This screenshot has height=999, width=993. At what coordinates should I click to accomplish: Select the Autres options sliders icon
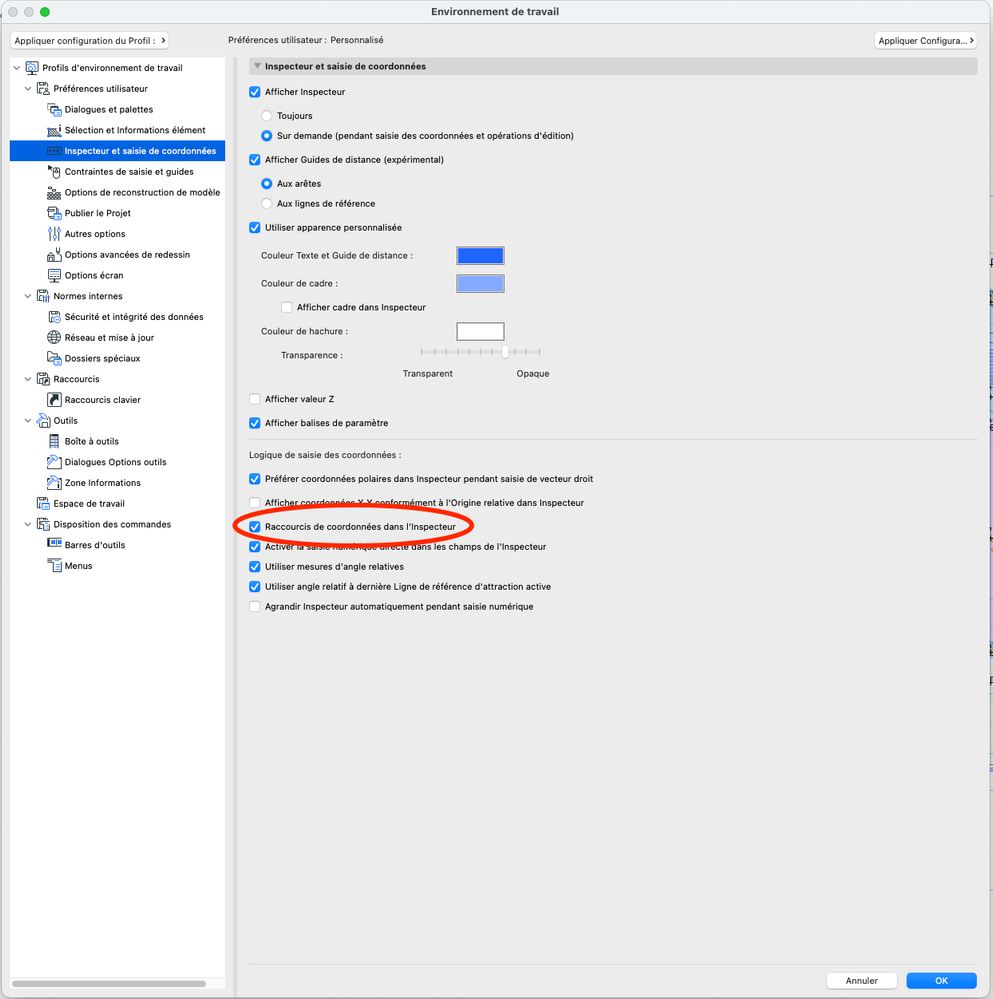click(x=54, y=234)
